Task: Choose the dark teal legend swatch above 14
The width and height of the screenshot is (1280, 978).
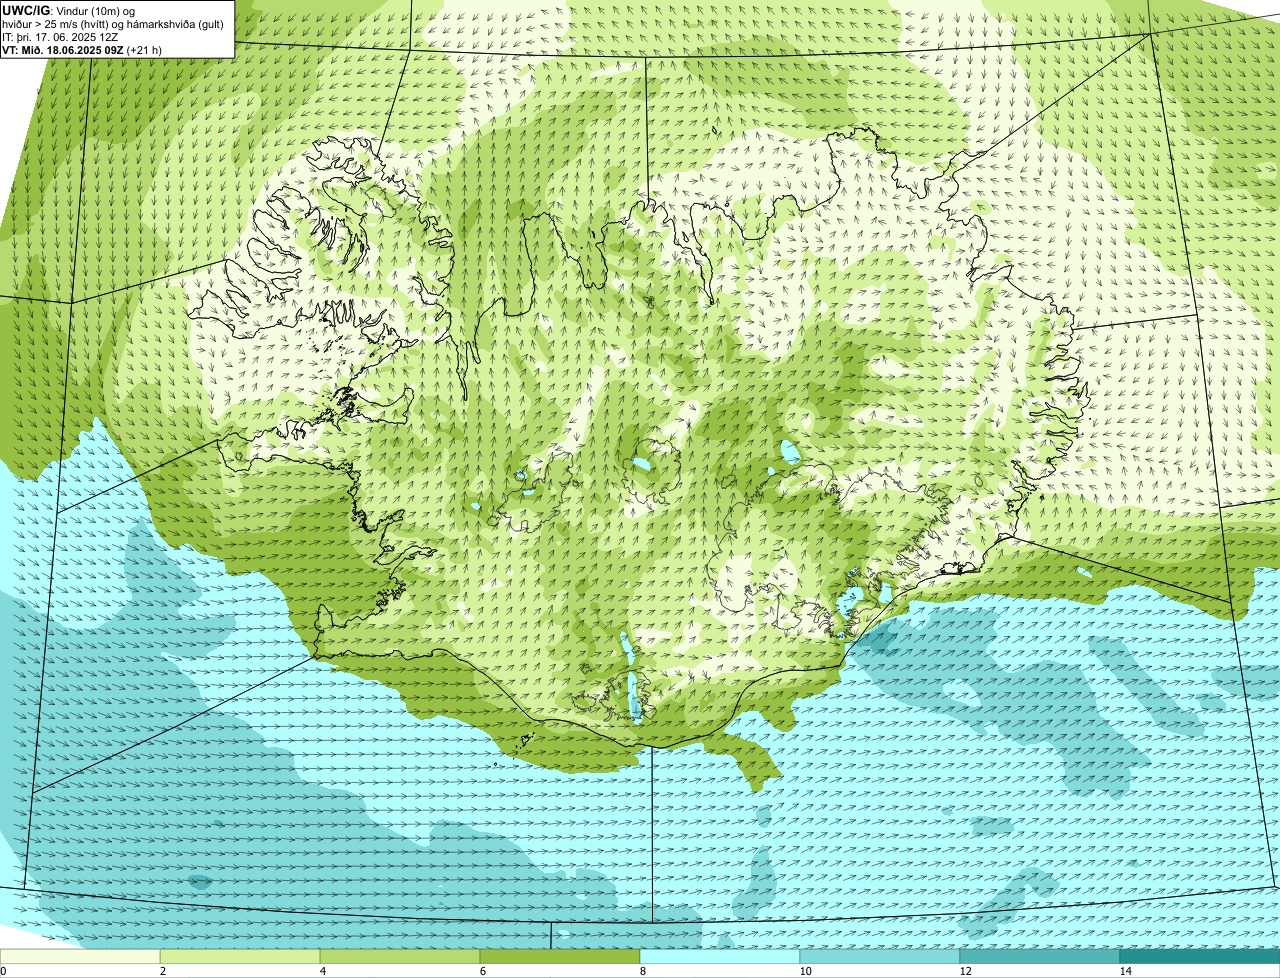Action: pos(1200,957)
